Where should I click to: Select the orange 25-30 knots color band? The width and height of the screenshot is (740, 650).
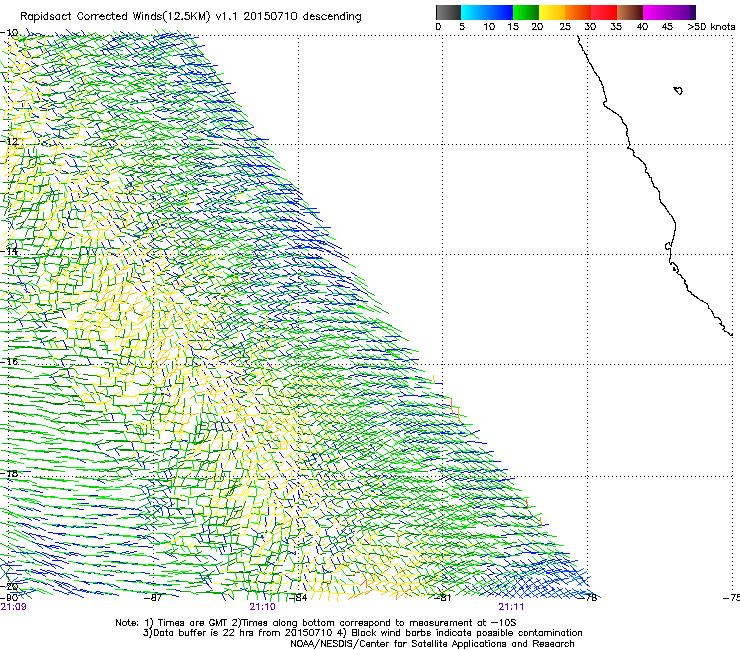tap(578, 12)
